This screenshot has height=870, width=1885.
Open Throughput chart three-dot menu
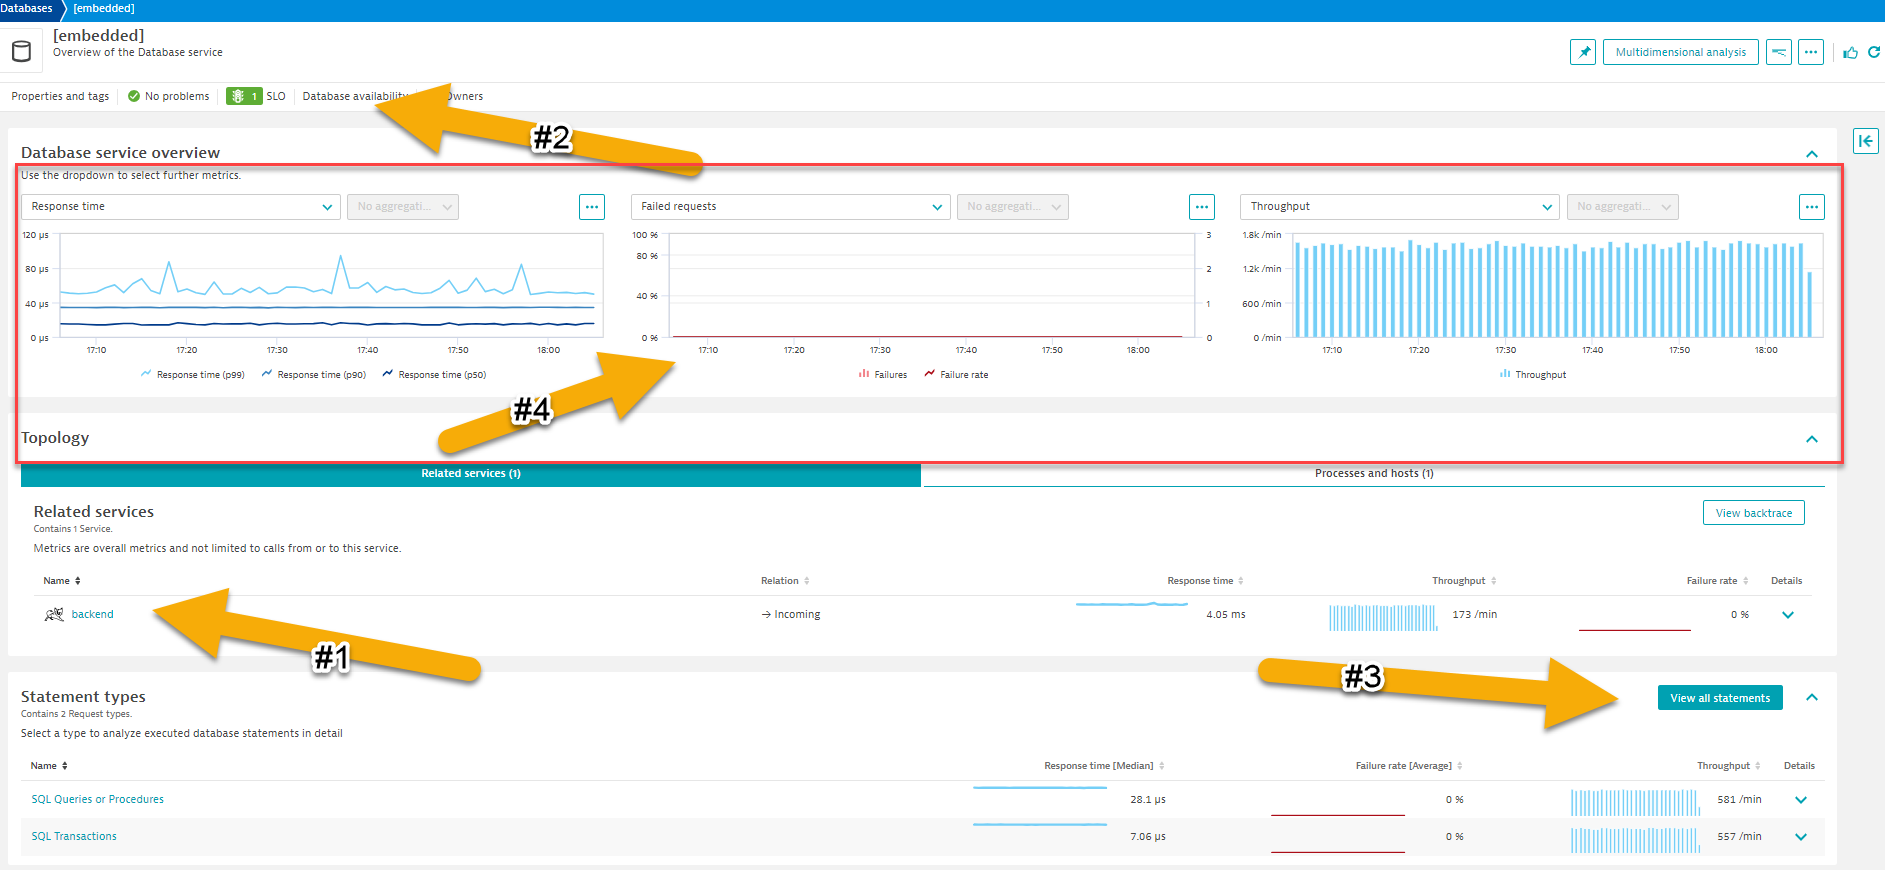click(x=1811, y=207)
